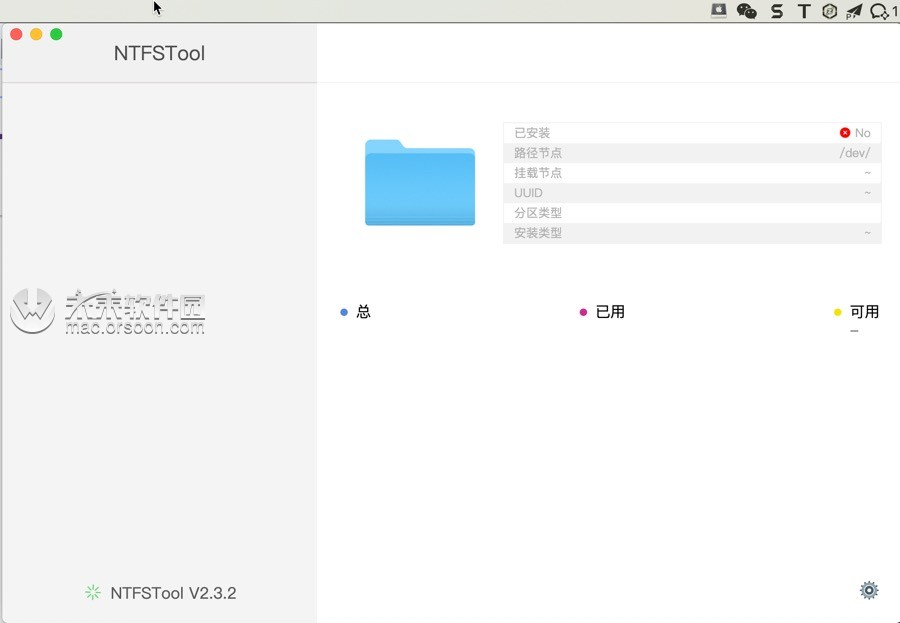Screen dimensions: 900x623
Task: Click the T icon in menu bar
Action: tap(804, 10)
